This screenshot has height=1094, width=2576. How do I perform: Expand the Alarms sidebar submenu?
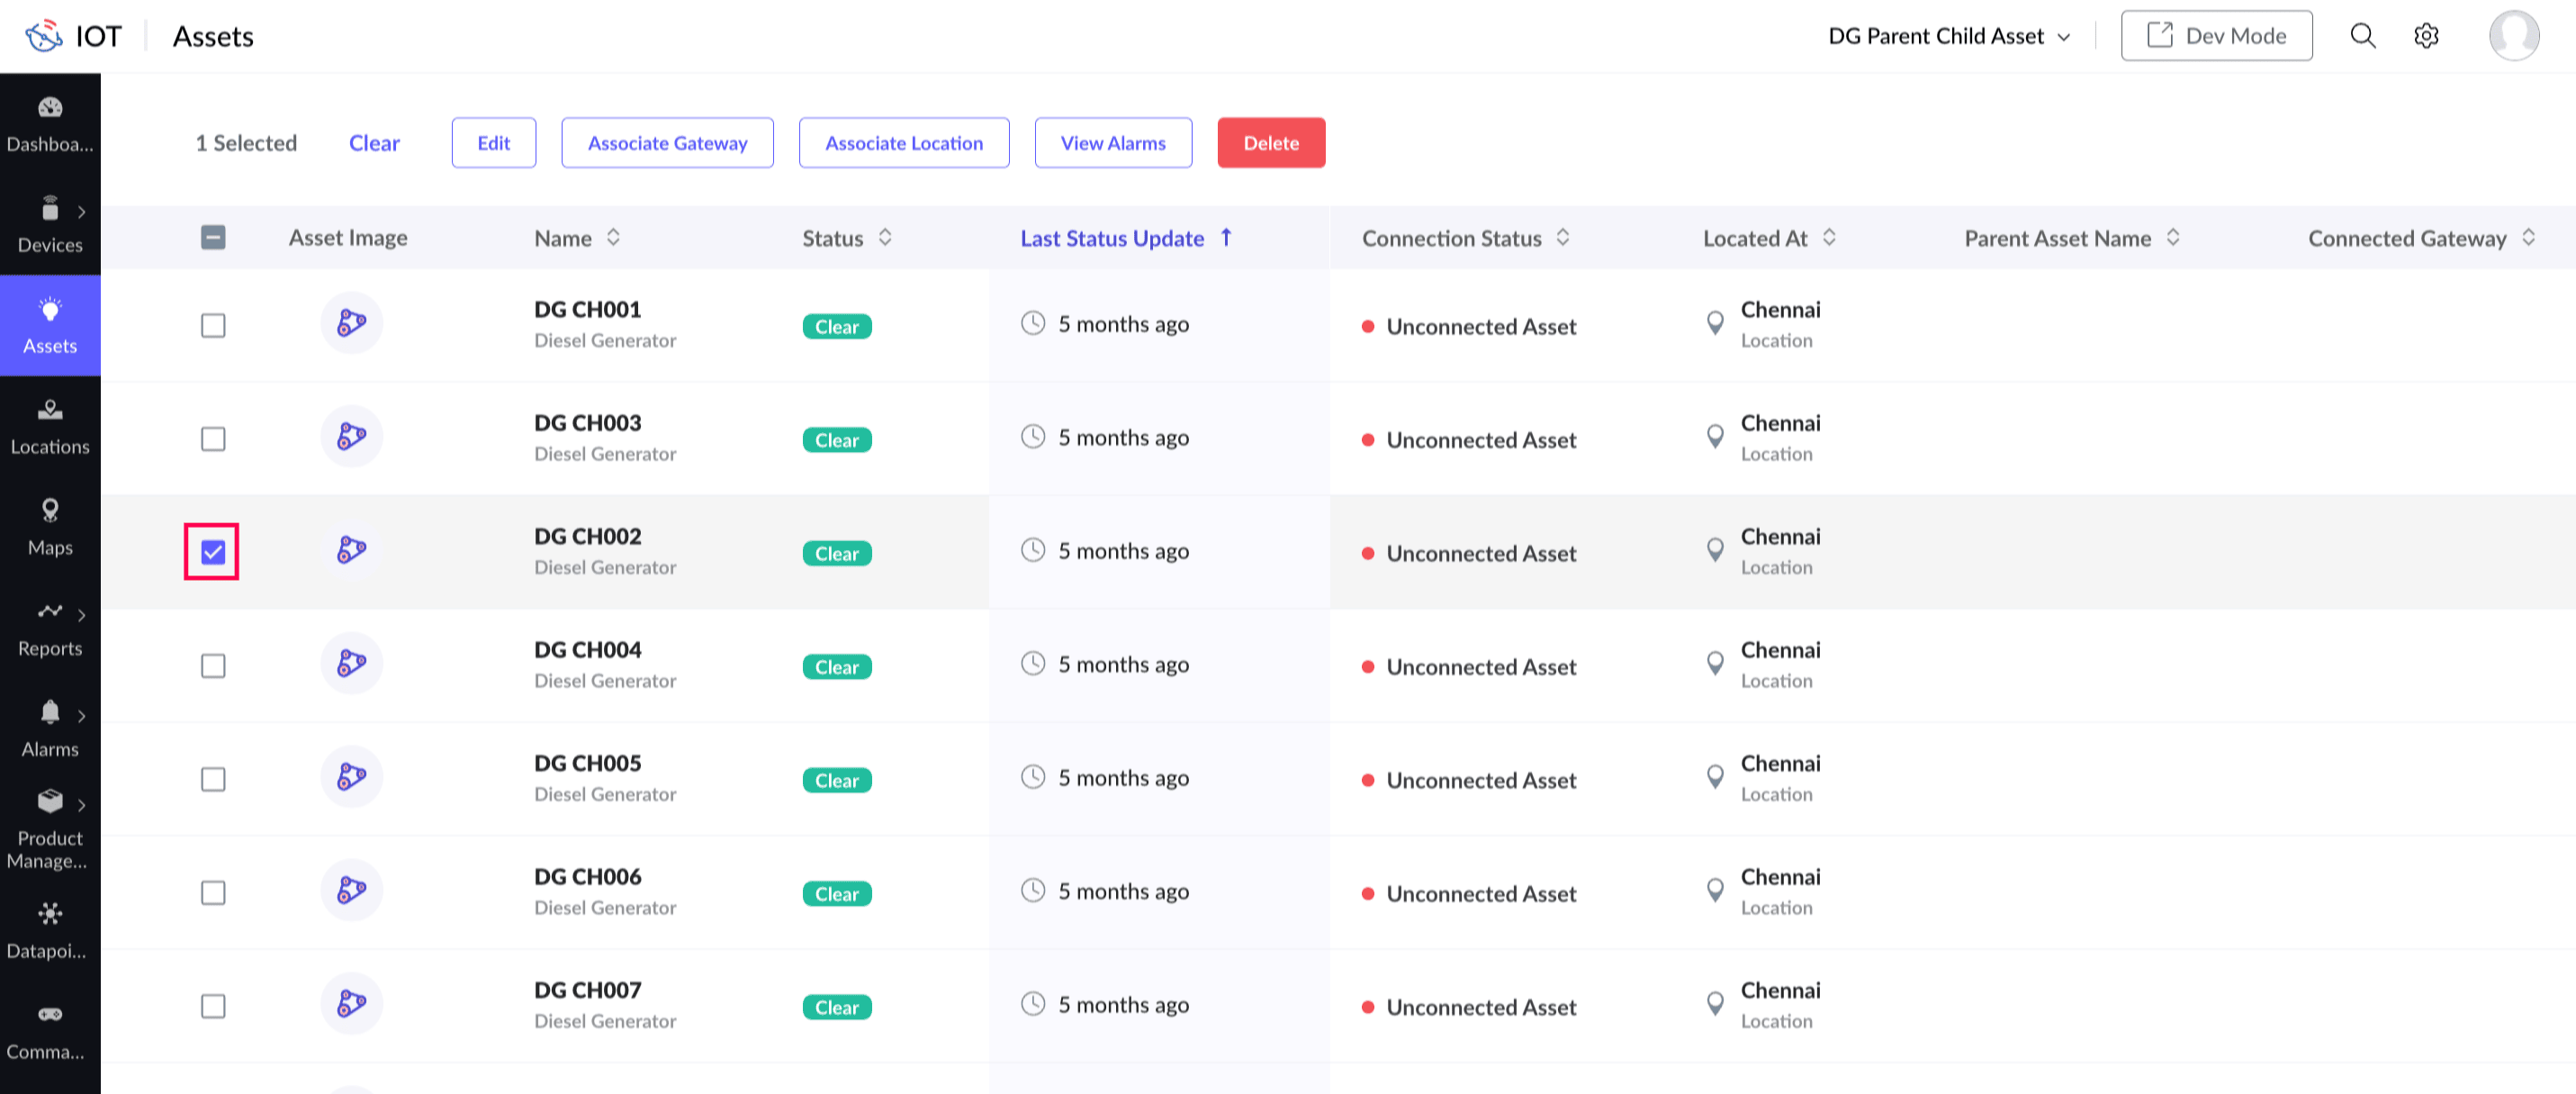coord(81,716)
